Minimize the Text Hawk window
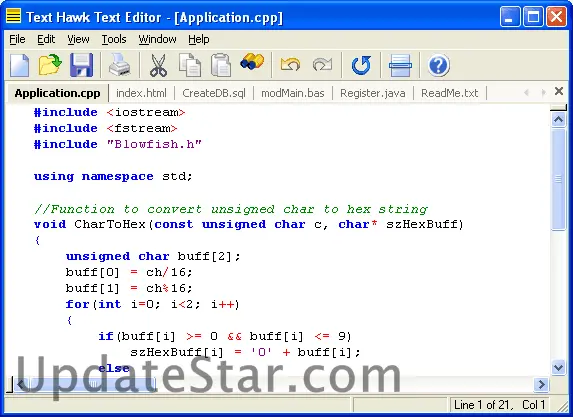573x417 pixels. click(510, 17)
